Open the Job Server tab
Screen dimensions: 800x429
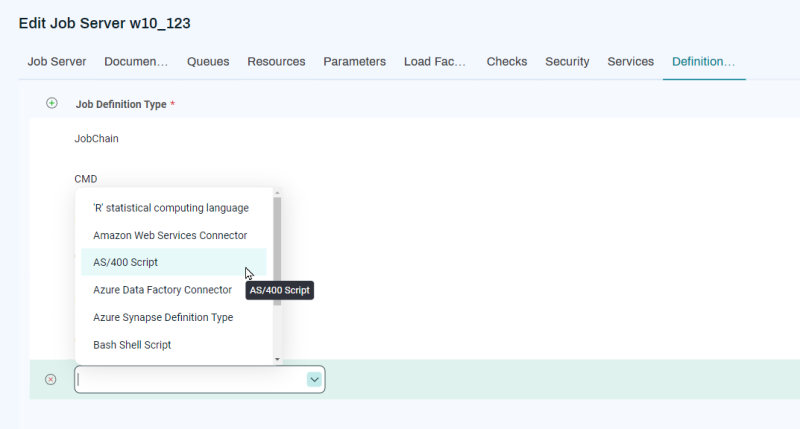coord(56,62)
